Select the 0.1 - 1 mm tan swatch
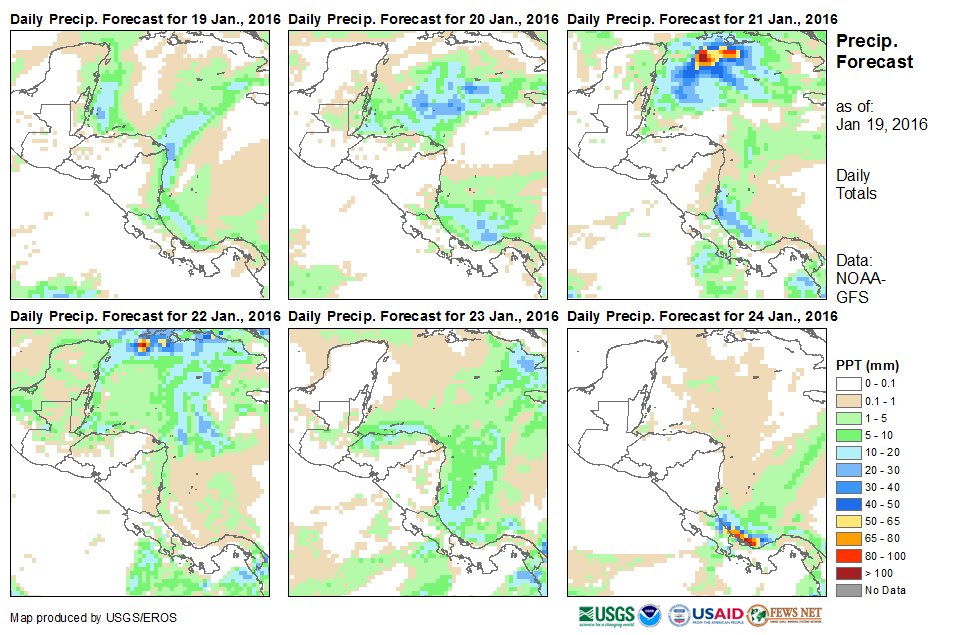Viewport: 970px width, 635px height. click(x=849, y=400)
